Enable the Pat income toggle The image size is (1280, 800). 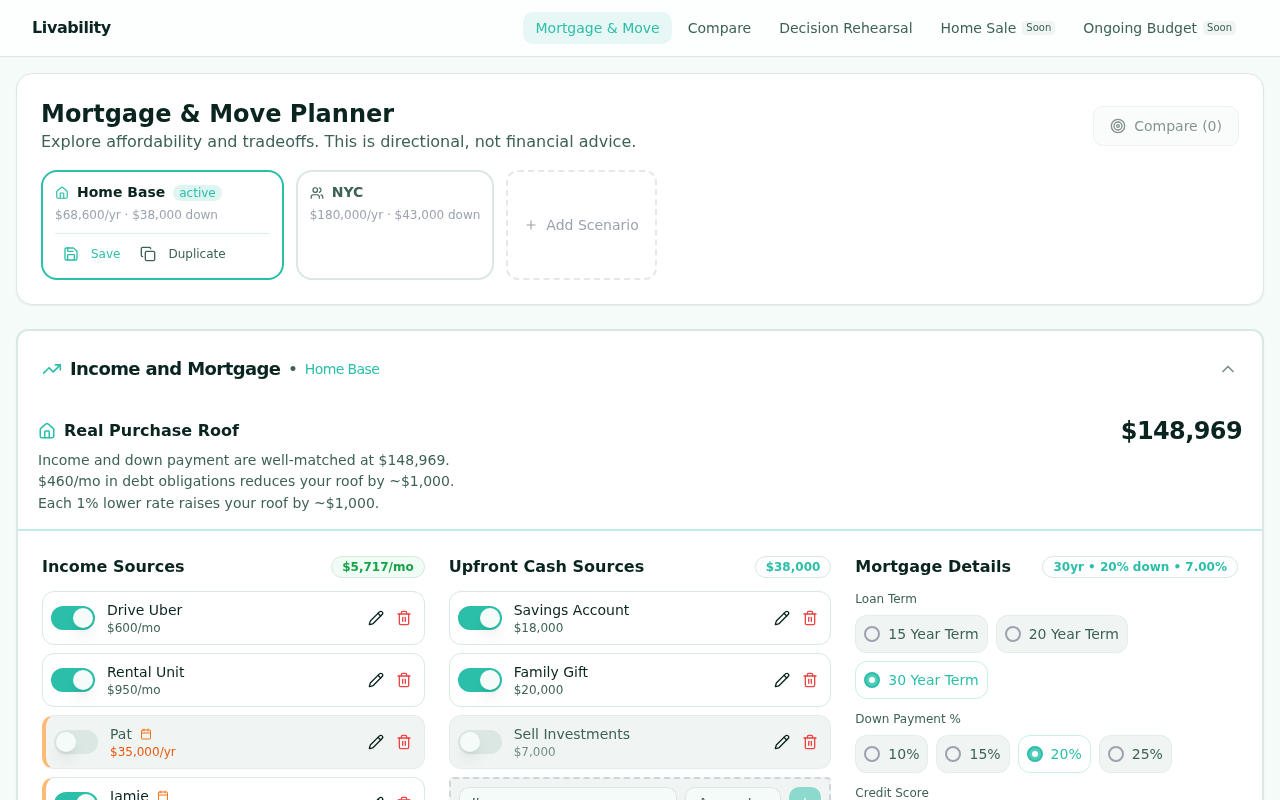click(76, 742)
